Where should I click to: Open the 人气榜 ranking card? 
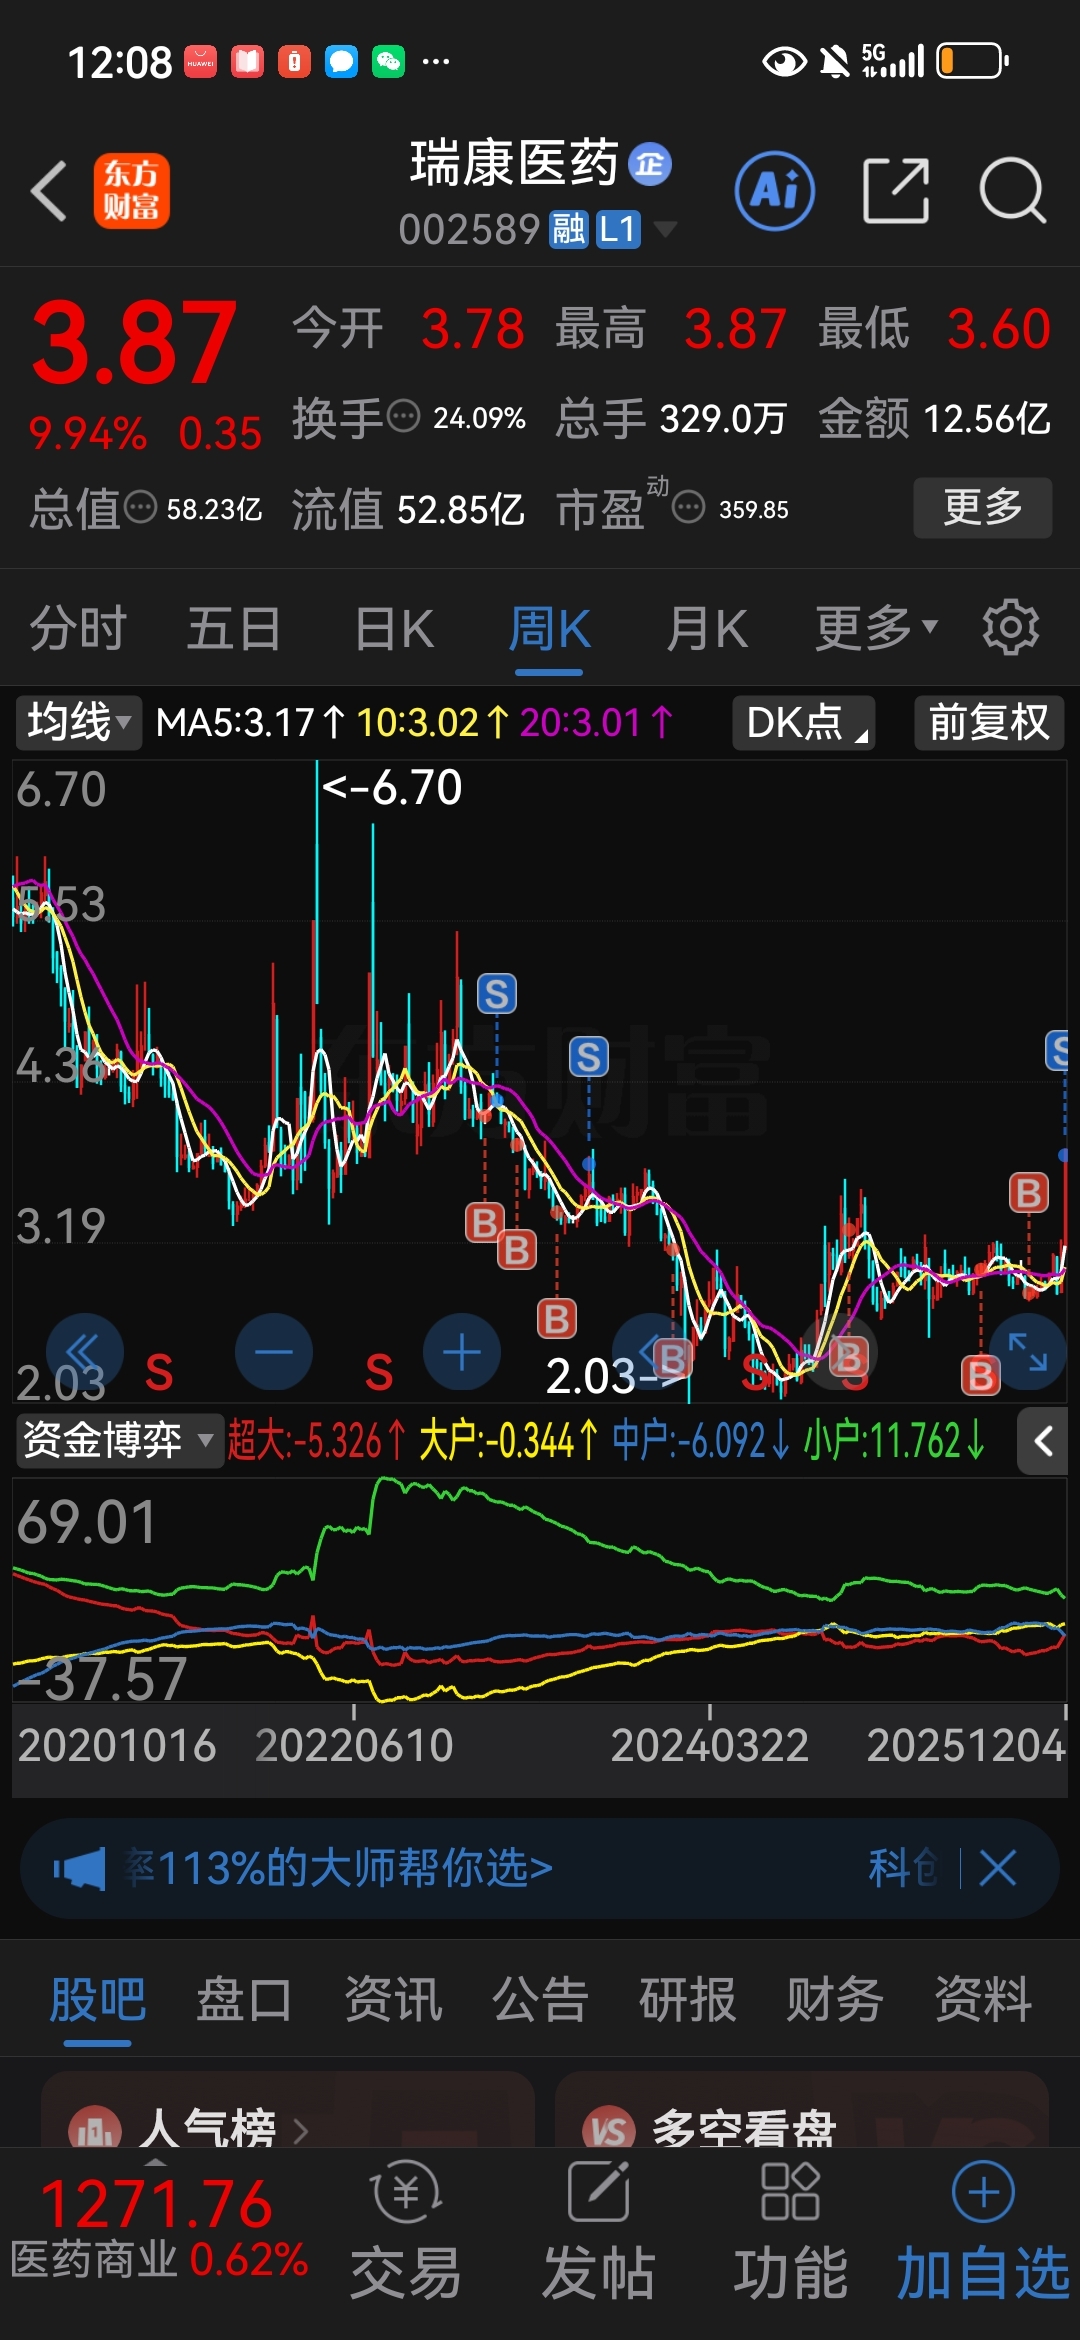pos(288,2110)
